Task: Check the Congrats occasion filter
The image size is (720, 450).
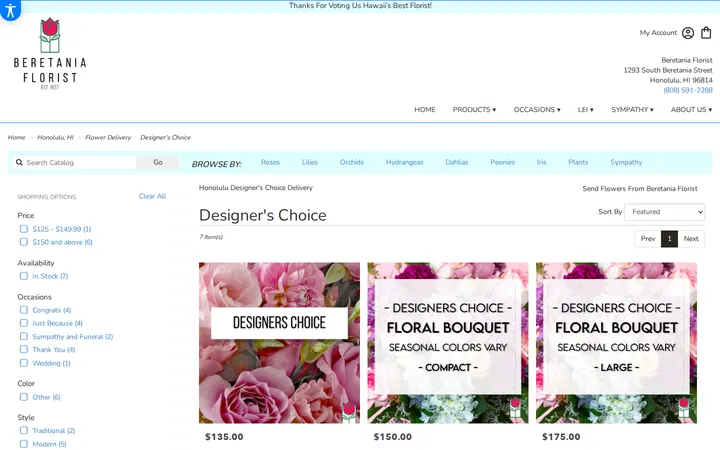Action: coord(24,310)
